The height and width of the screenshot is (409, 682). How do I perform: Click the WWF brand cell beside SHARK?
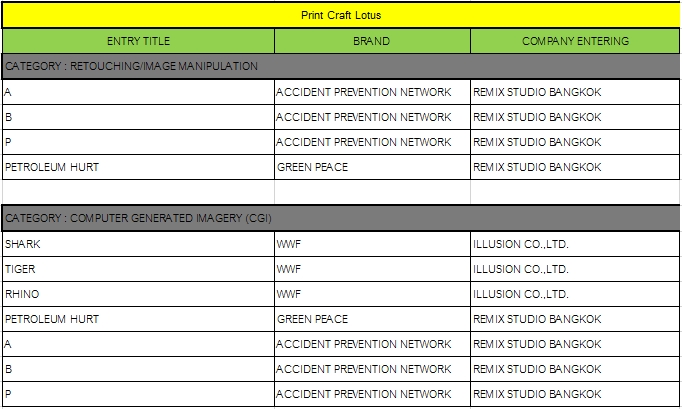tap(372, 244)
